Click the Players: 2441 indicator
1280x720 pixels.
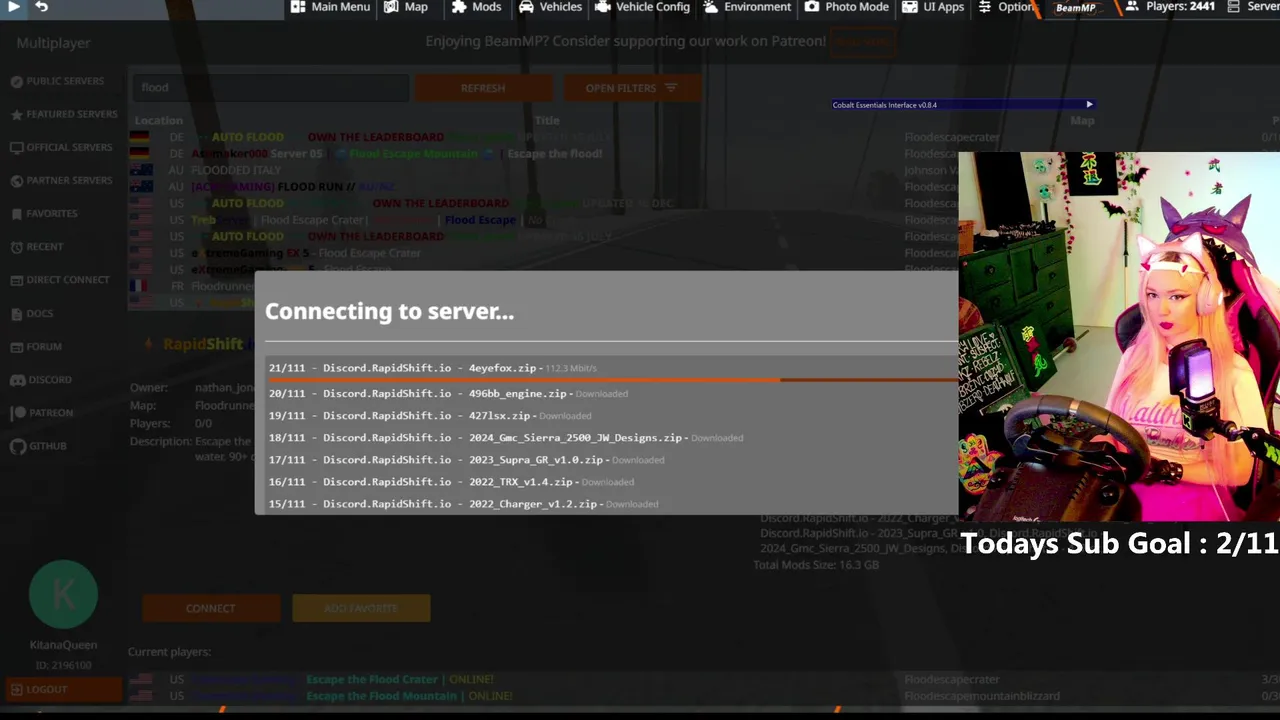point(1170,6)
